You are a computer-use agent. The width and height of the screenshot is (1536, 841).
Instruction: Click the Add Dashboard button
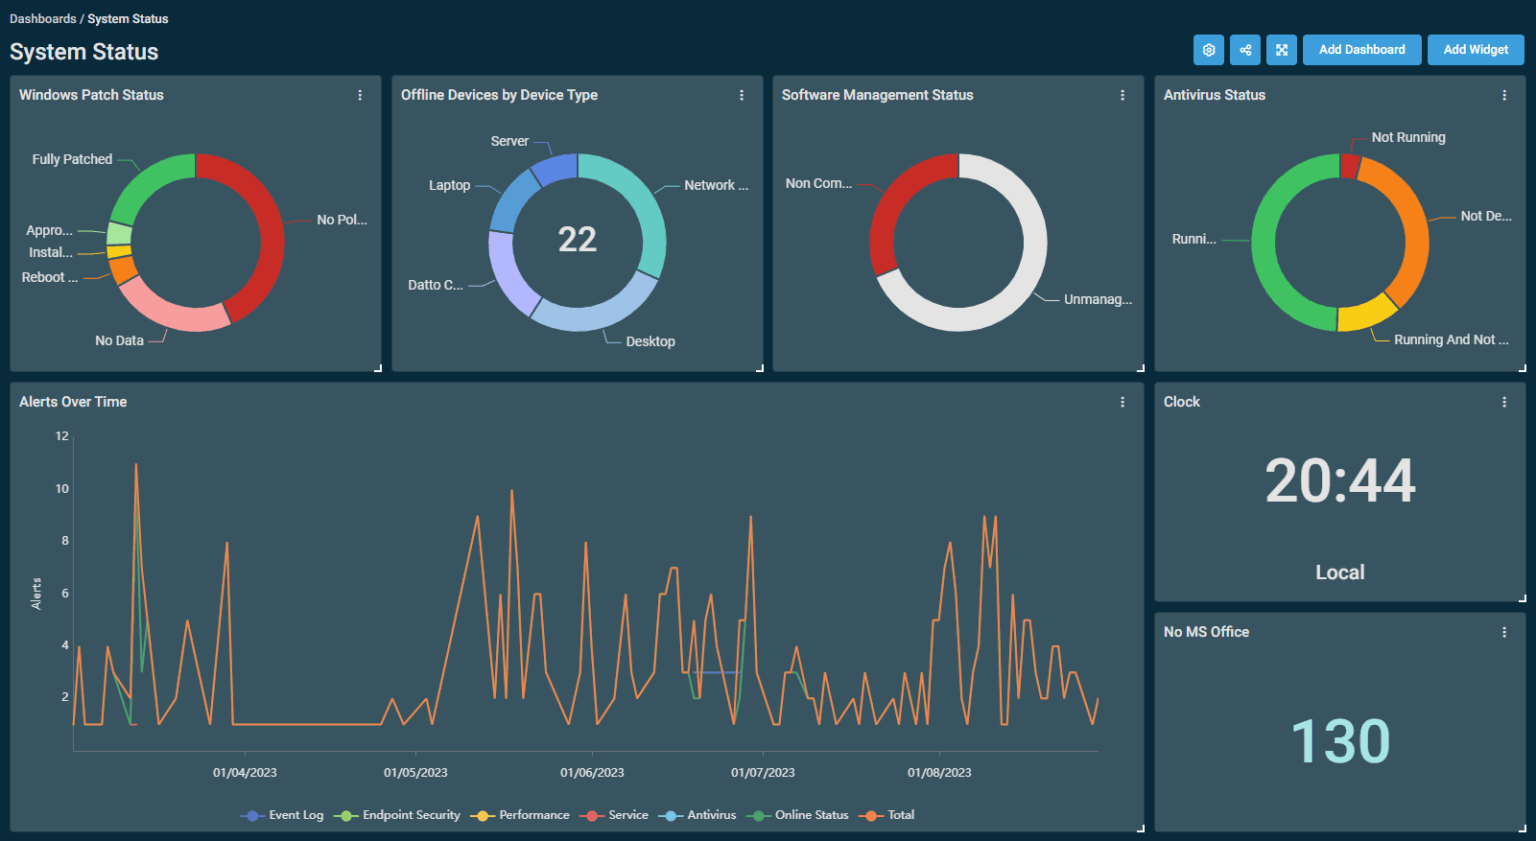[x=1362, y=50]
